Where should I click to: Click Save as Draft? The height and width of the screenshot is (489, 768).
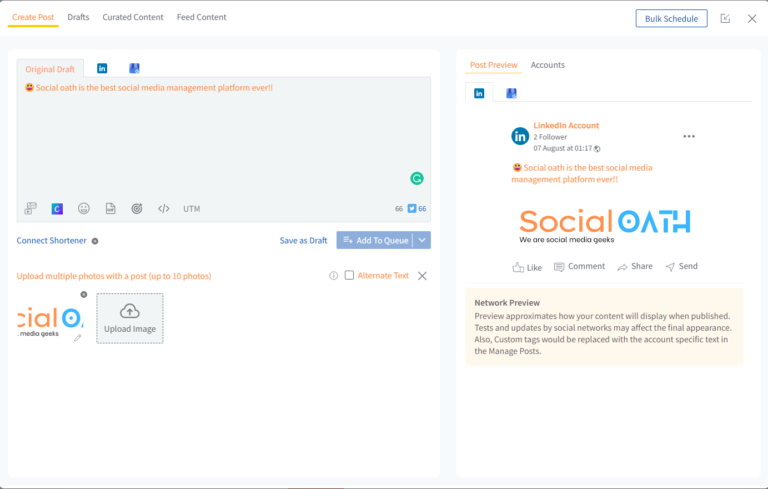[x=303, y=241]
